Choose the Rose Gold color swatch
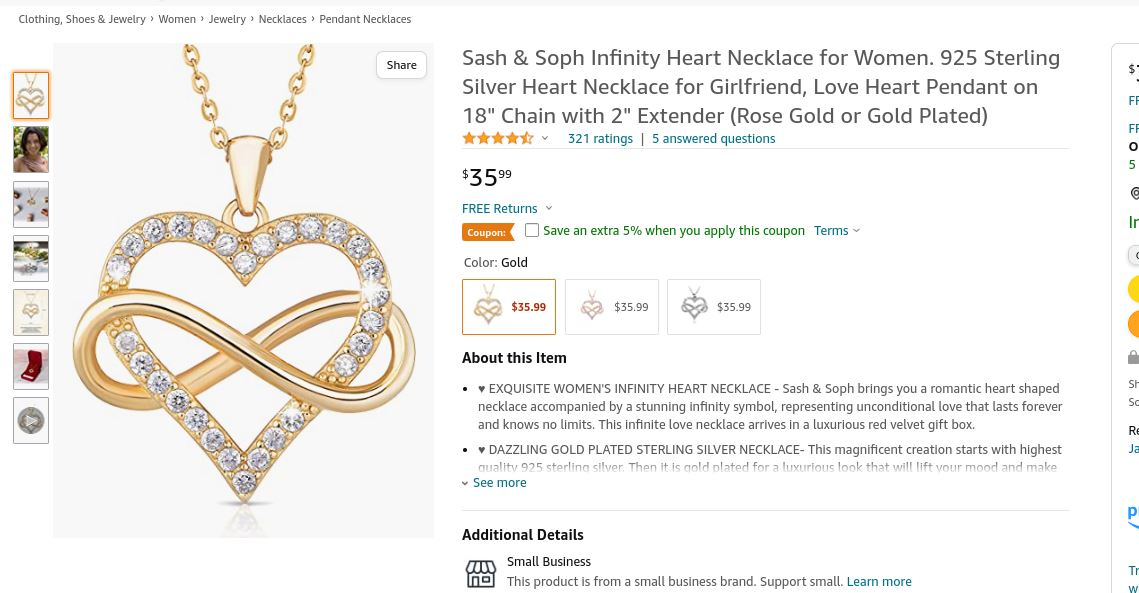The width and height of the screenshot is (1139, 593). point(612,307)
